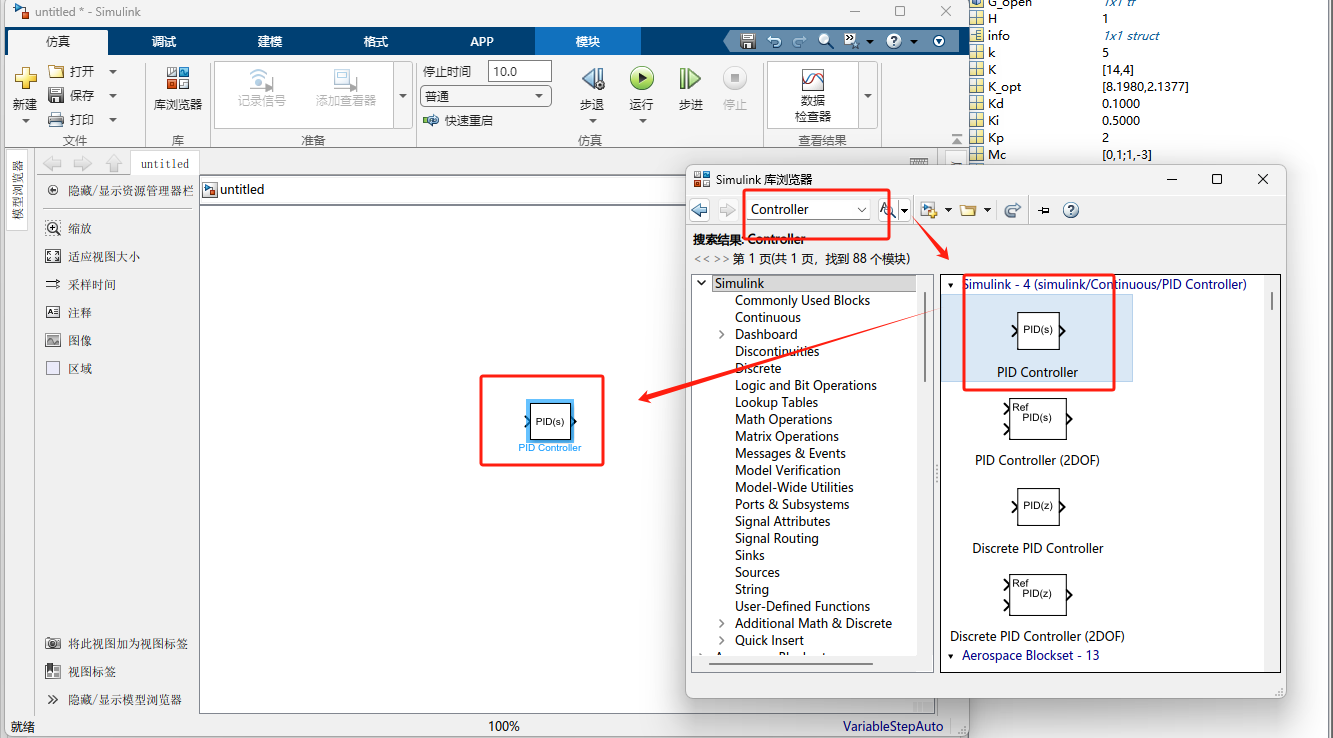
Task: Click 快速重启 fast restart icon
Action: tap(431, 120)
